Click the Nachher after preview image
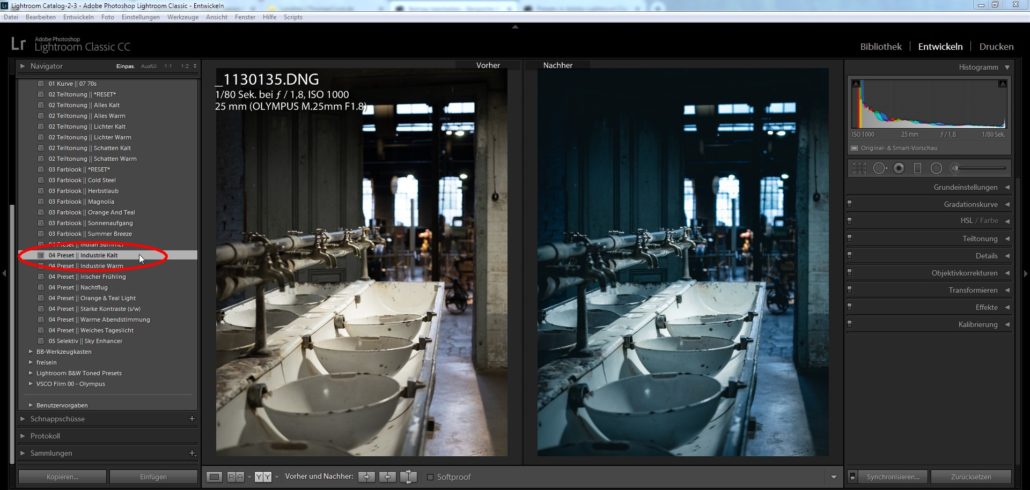The width and height of the screenshot is (1030, 490). click(x=683, y=261)
